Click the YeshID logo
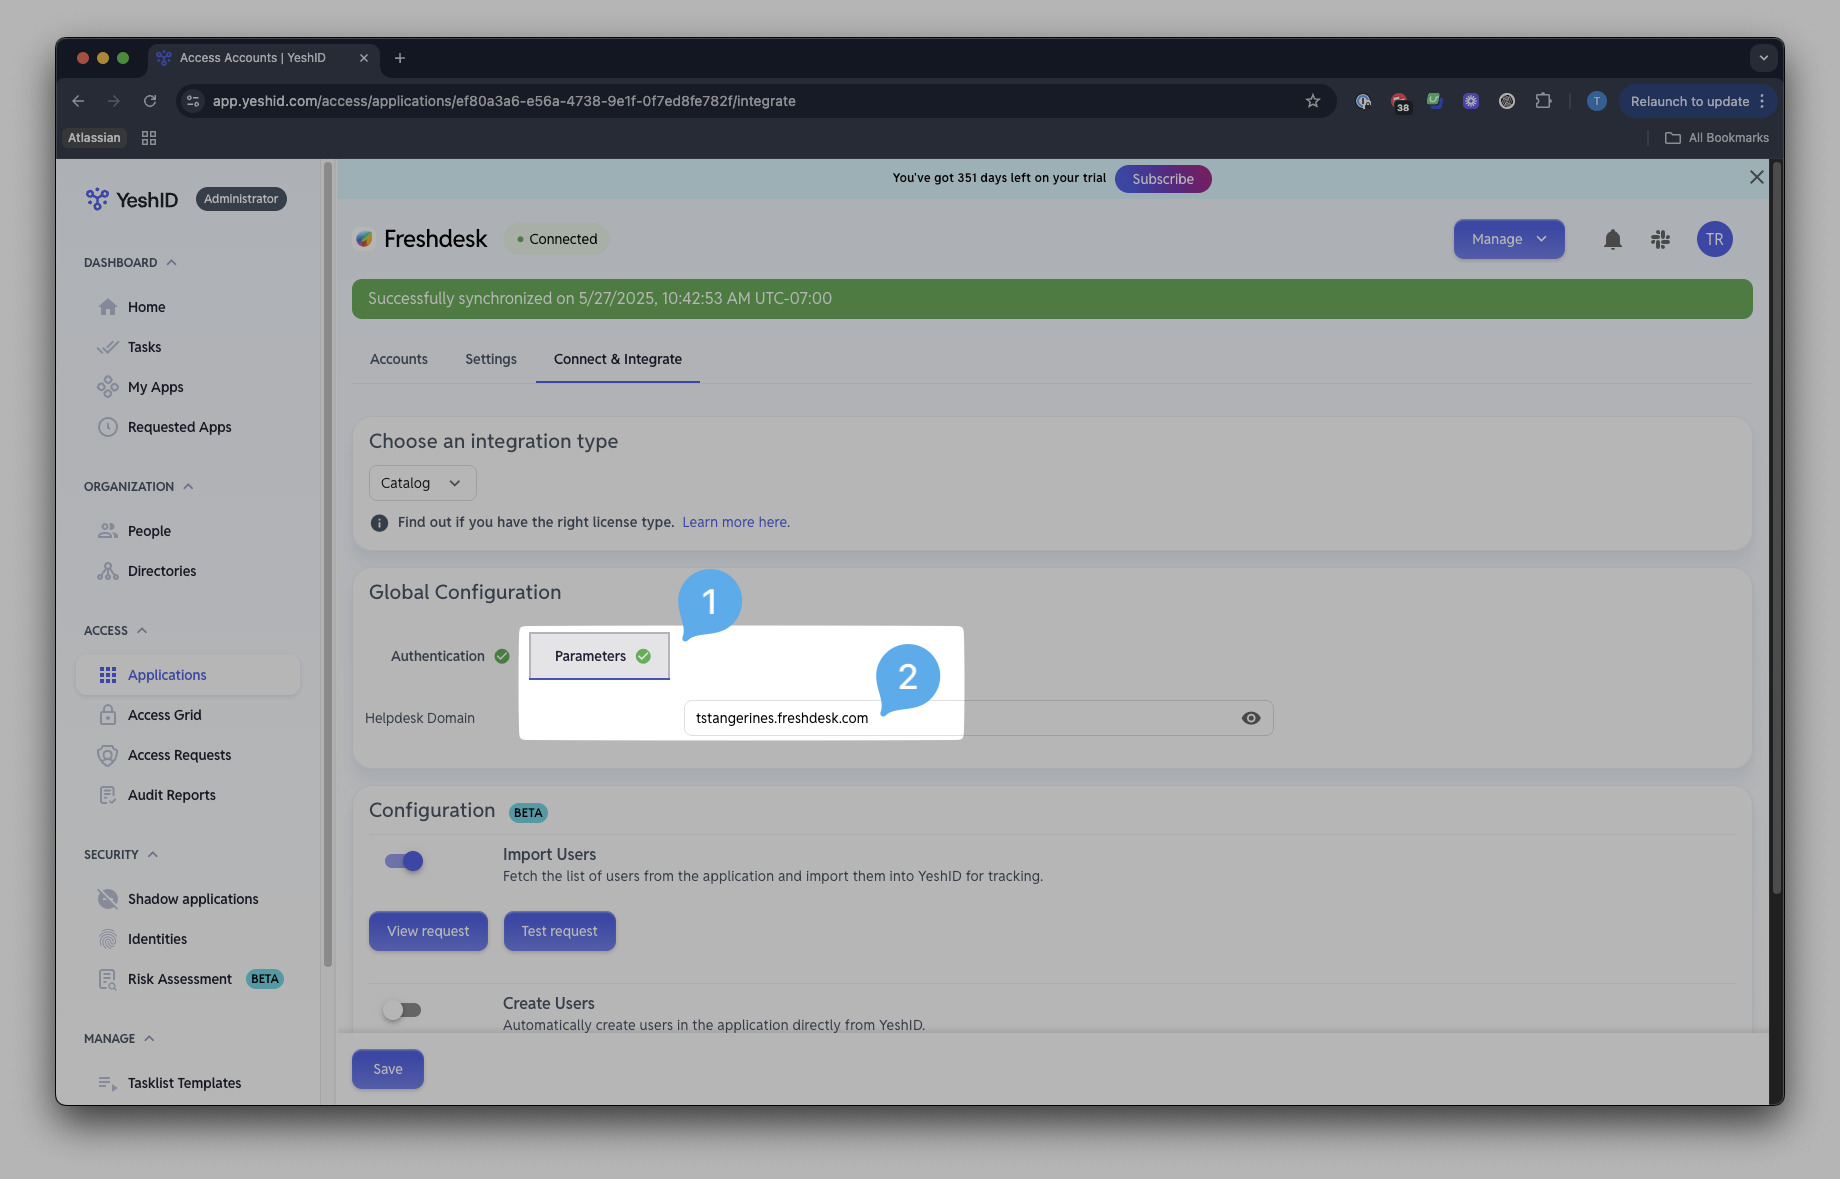Screen dimensions: 1840x1179 point(132,199)
